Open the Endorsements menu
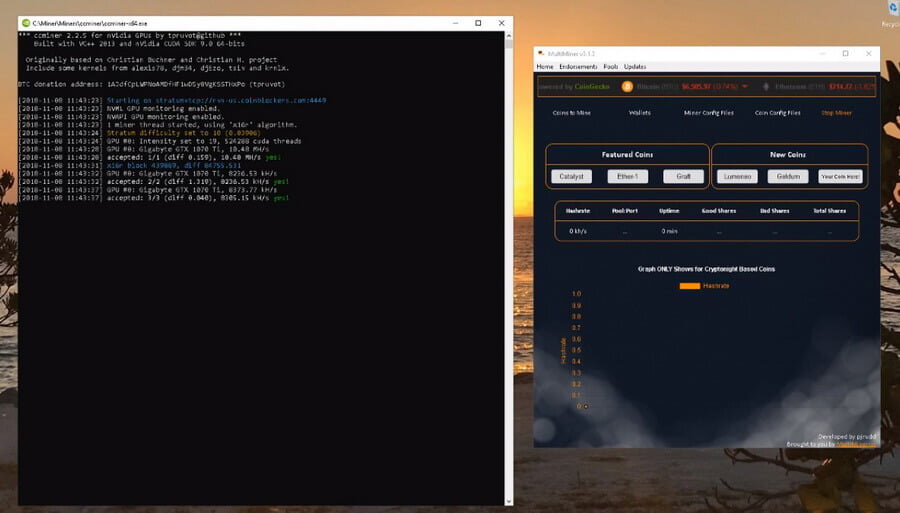 point(578,67)
